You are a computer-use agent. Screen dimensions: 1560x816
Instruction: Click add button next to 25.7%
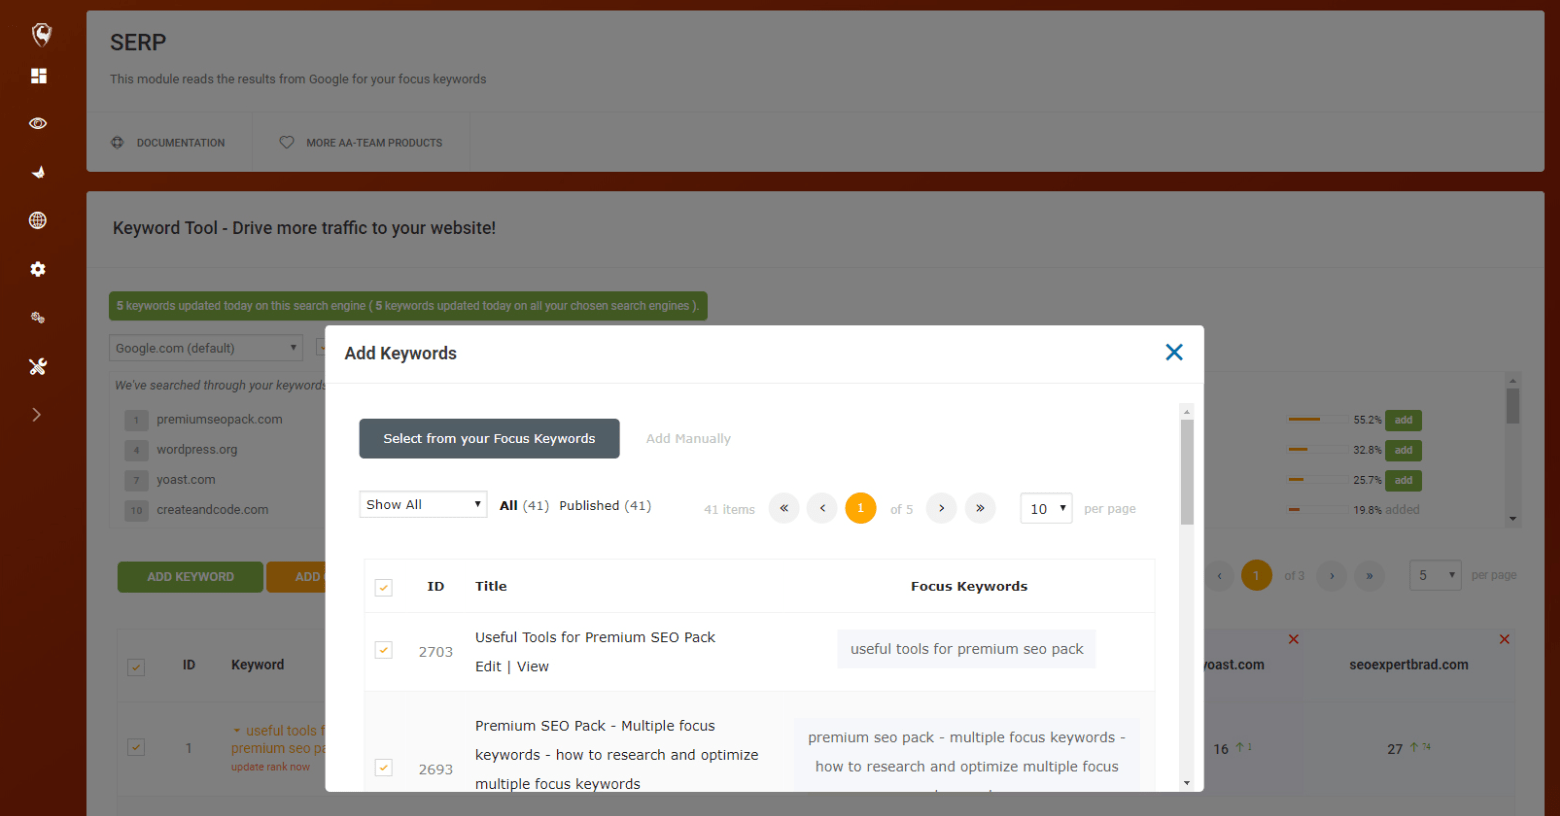tap(1404, 480)
